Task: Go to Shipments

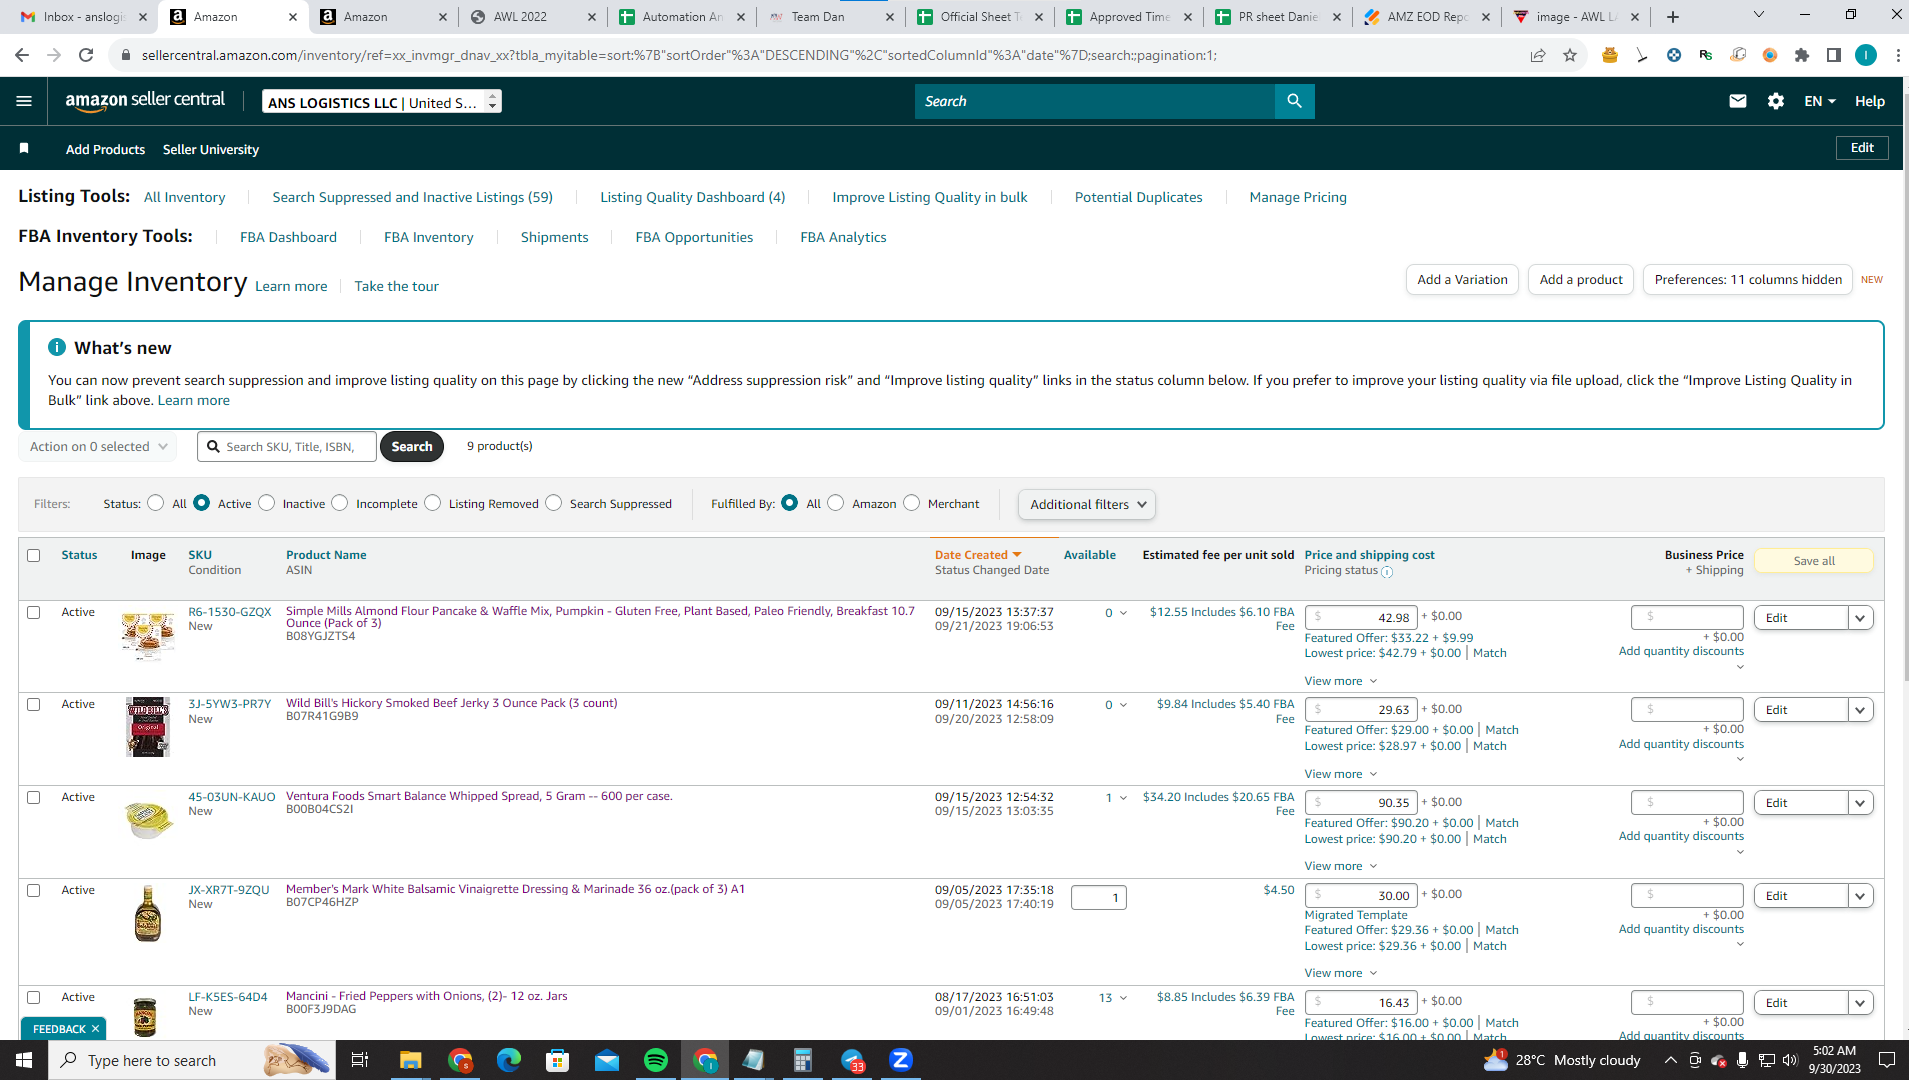Action: 554,237
